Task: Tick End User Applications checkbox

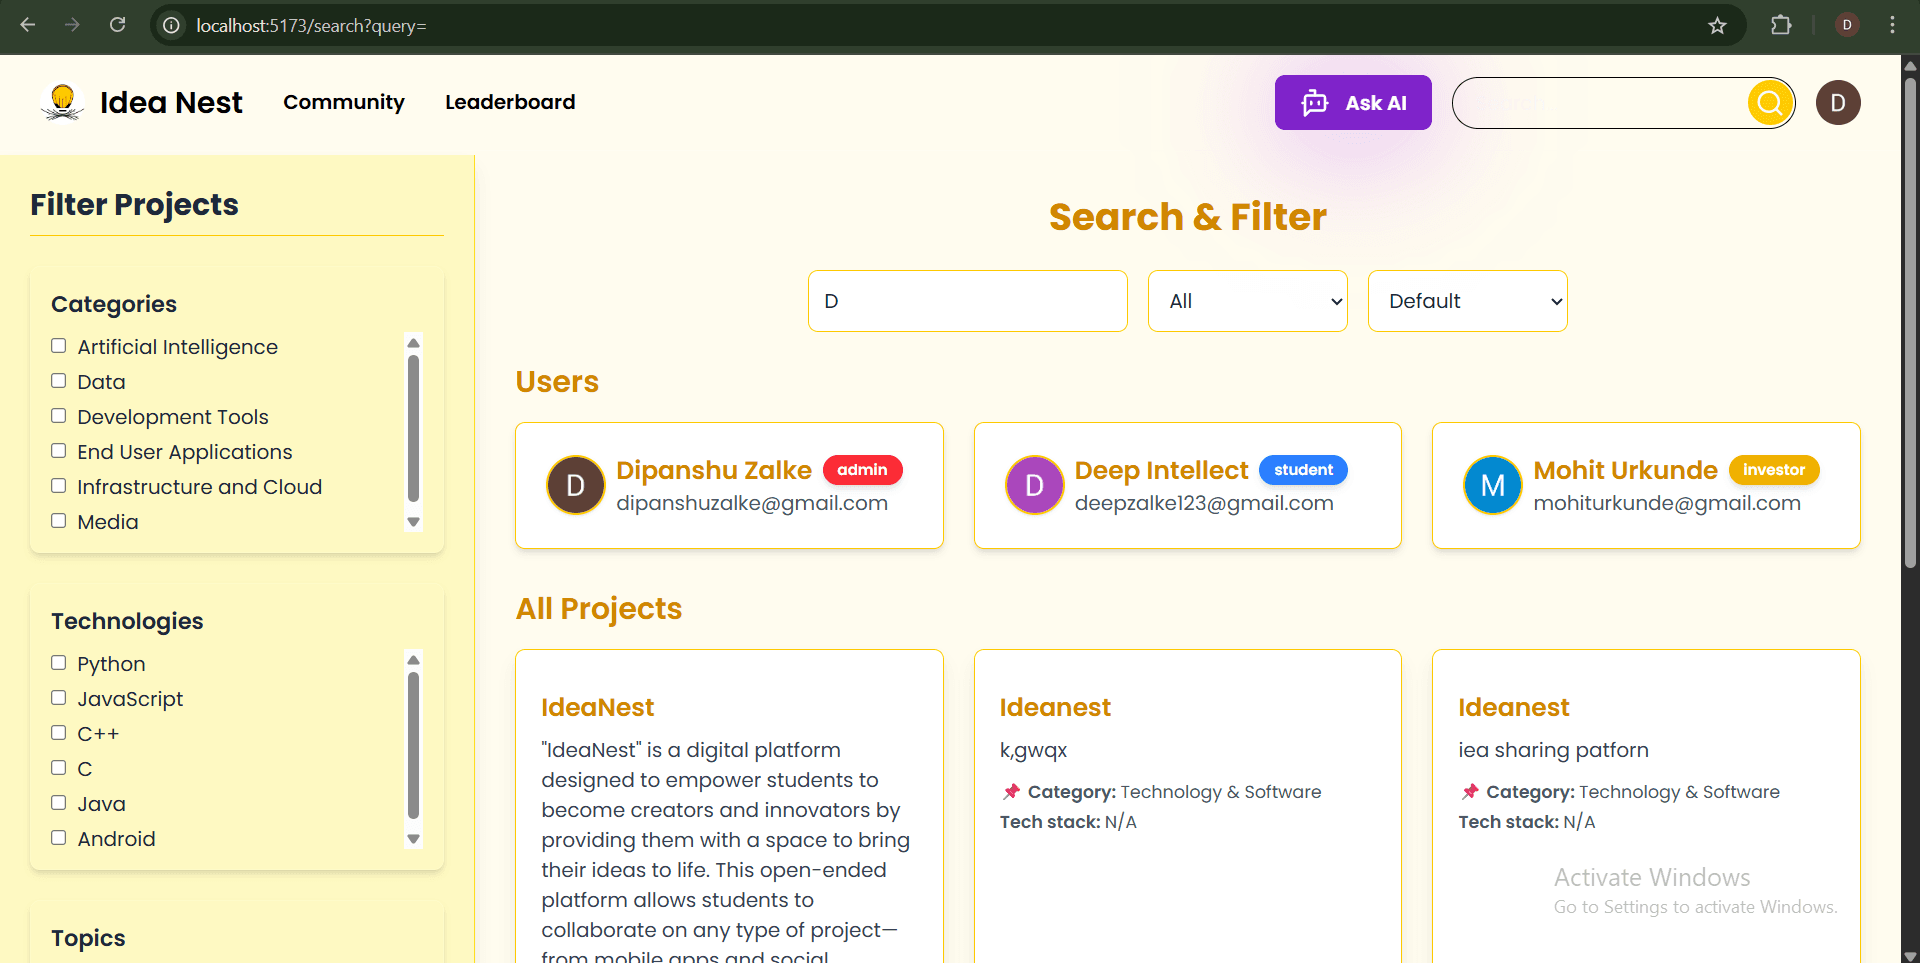Action: click(x=59, y=451)
